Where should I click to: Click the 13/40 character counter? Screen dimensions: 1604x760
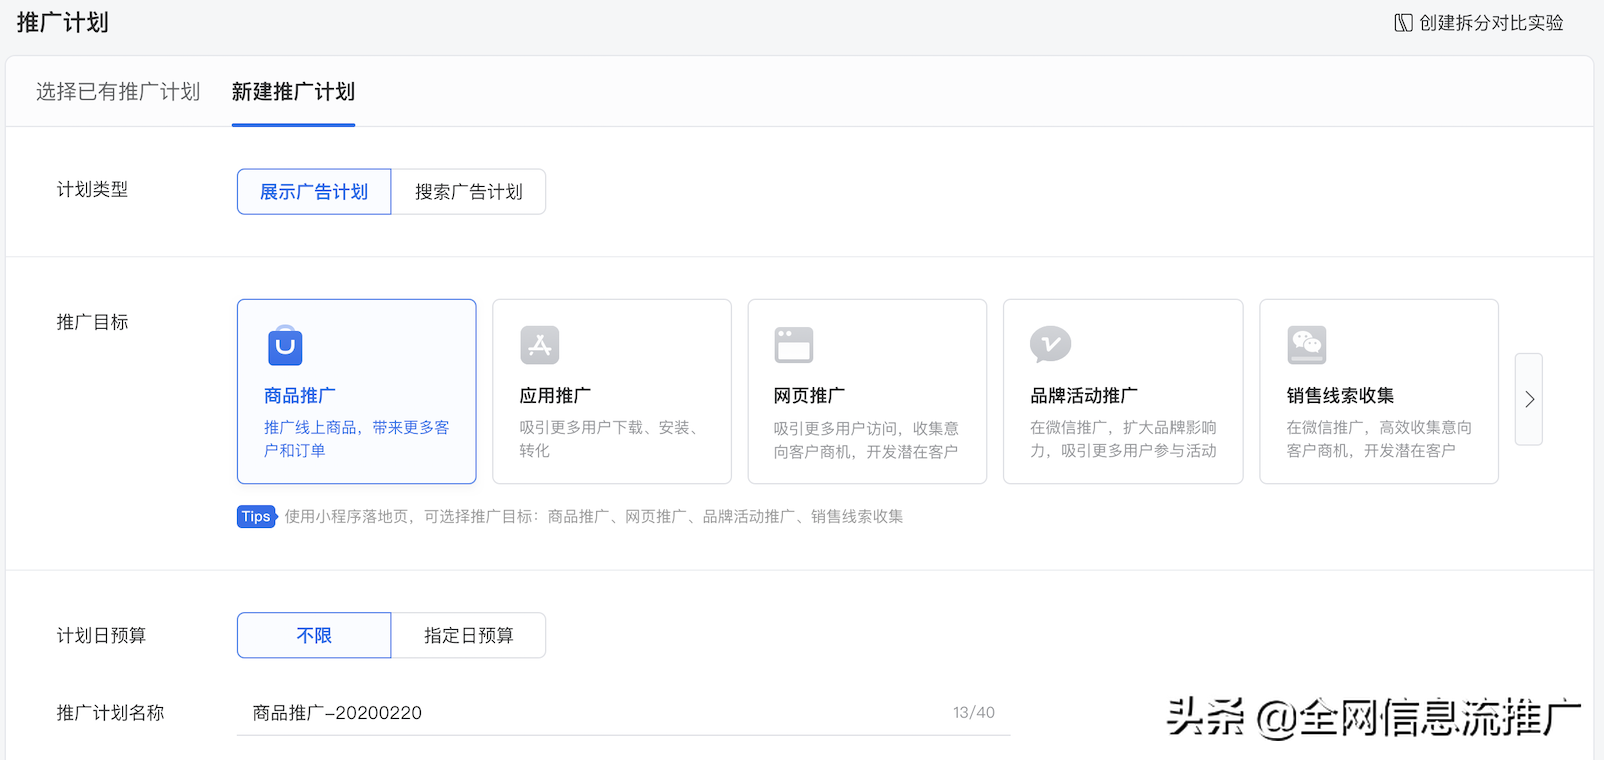pos(974,713)
